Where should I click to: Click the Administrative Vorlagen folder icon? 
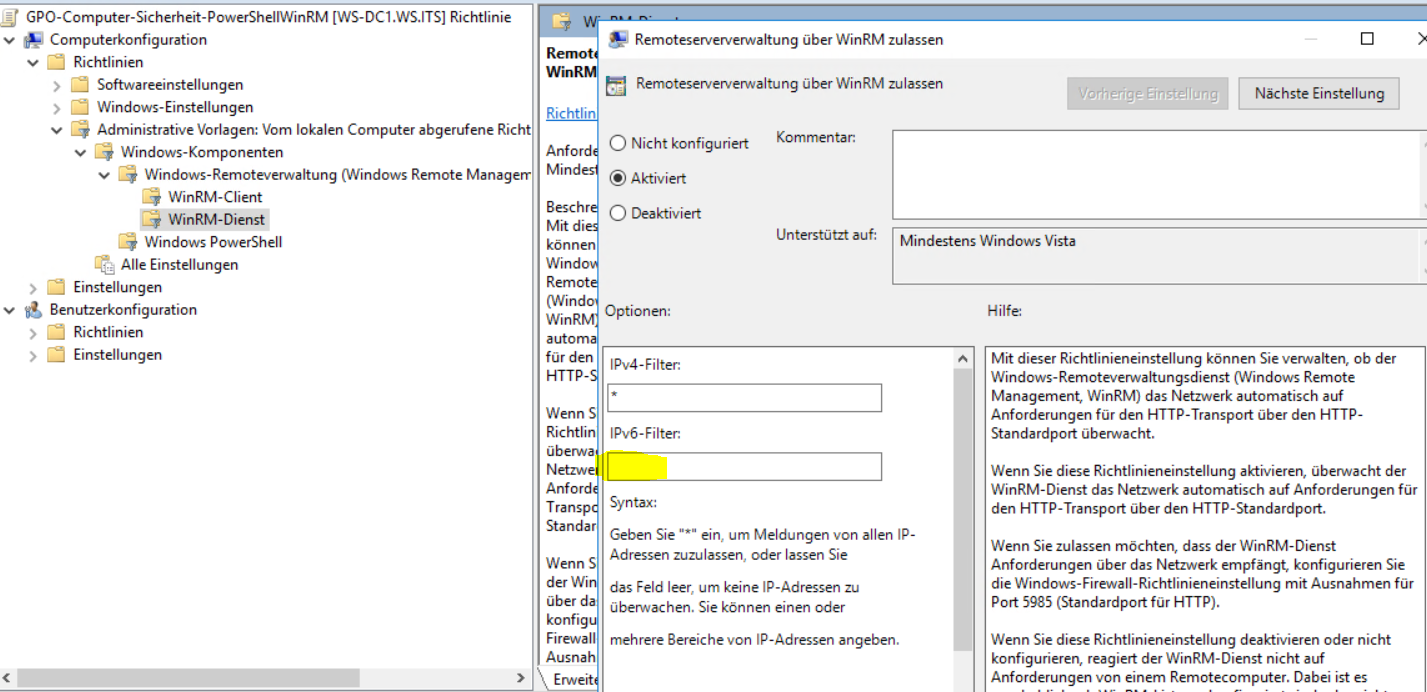[81, 130]
